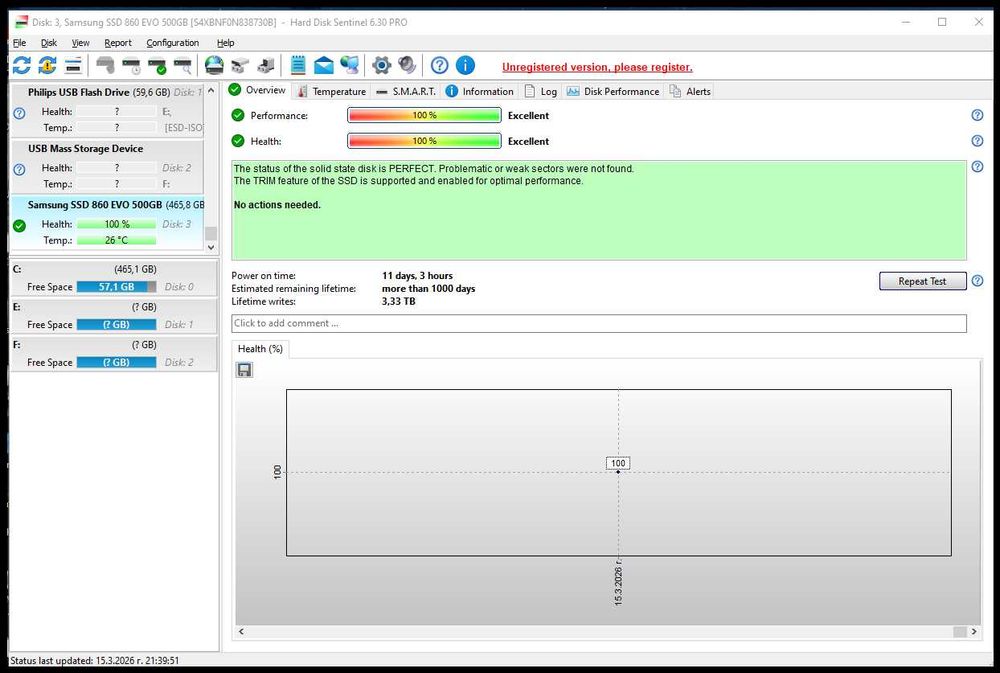Image resolution: width=1000 pixels, height=673 pixels.
Task: Click the blue "i" About toolbar icon
Action: (x=466, y=65)
